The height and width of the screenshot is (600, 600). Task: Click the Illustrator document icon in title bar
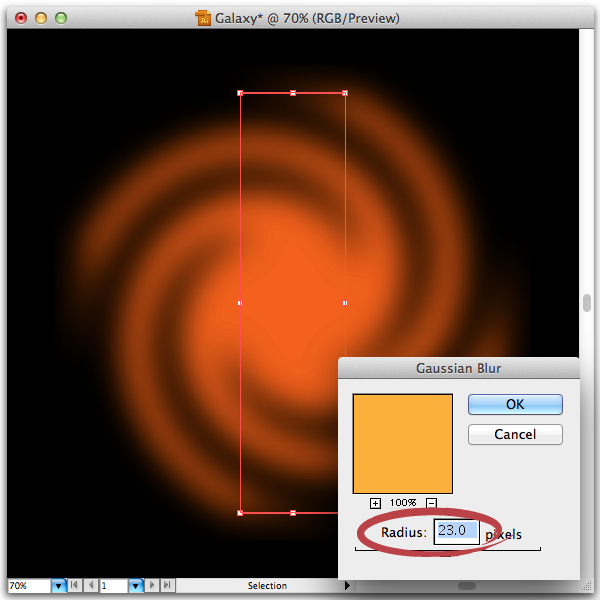[203, 18]
